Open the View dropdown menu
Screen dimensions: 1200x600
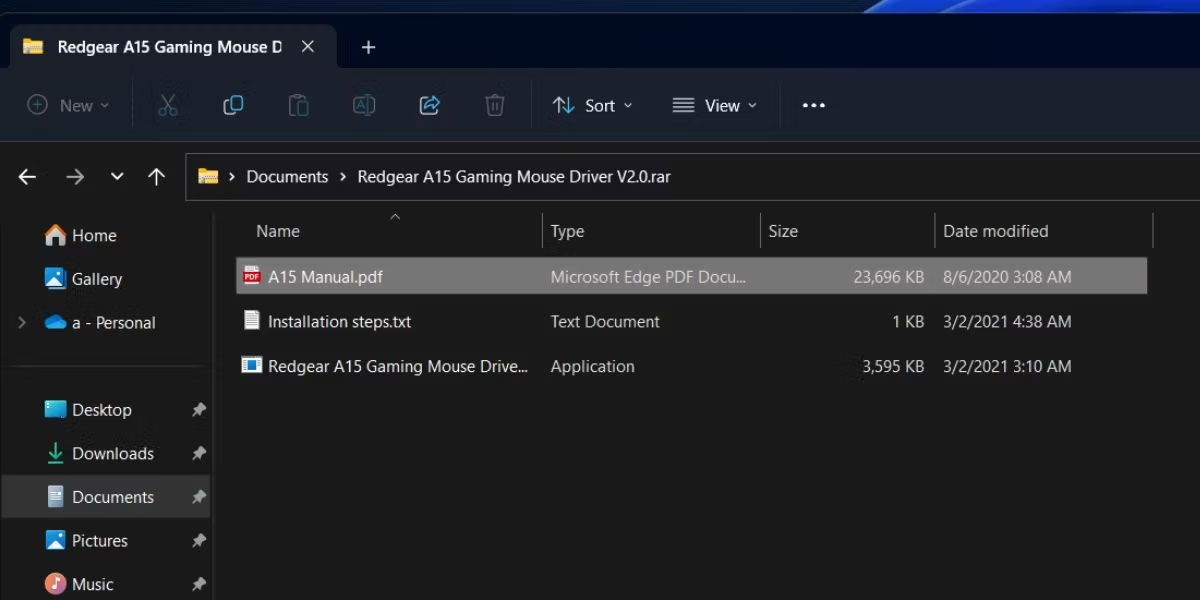point(714,105)
